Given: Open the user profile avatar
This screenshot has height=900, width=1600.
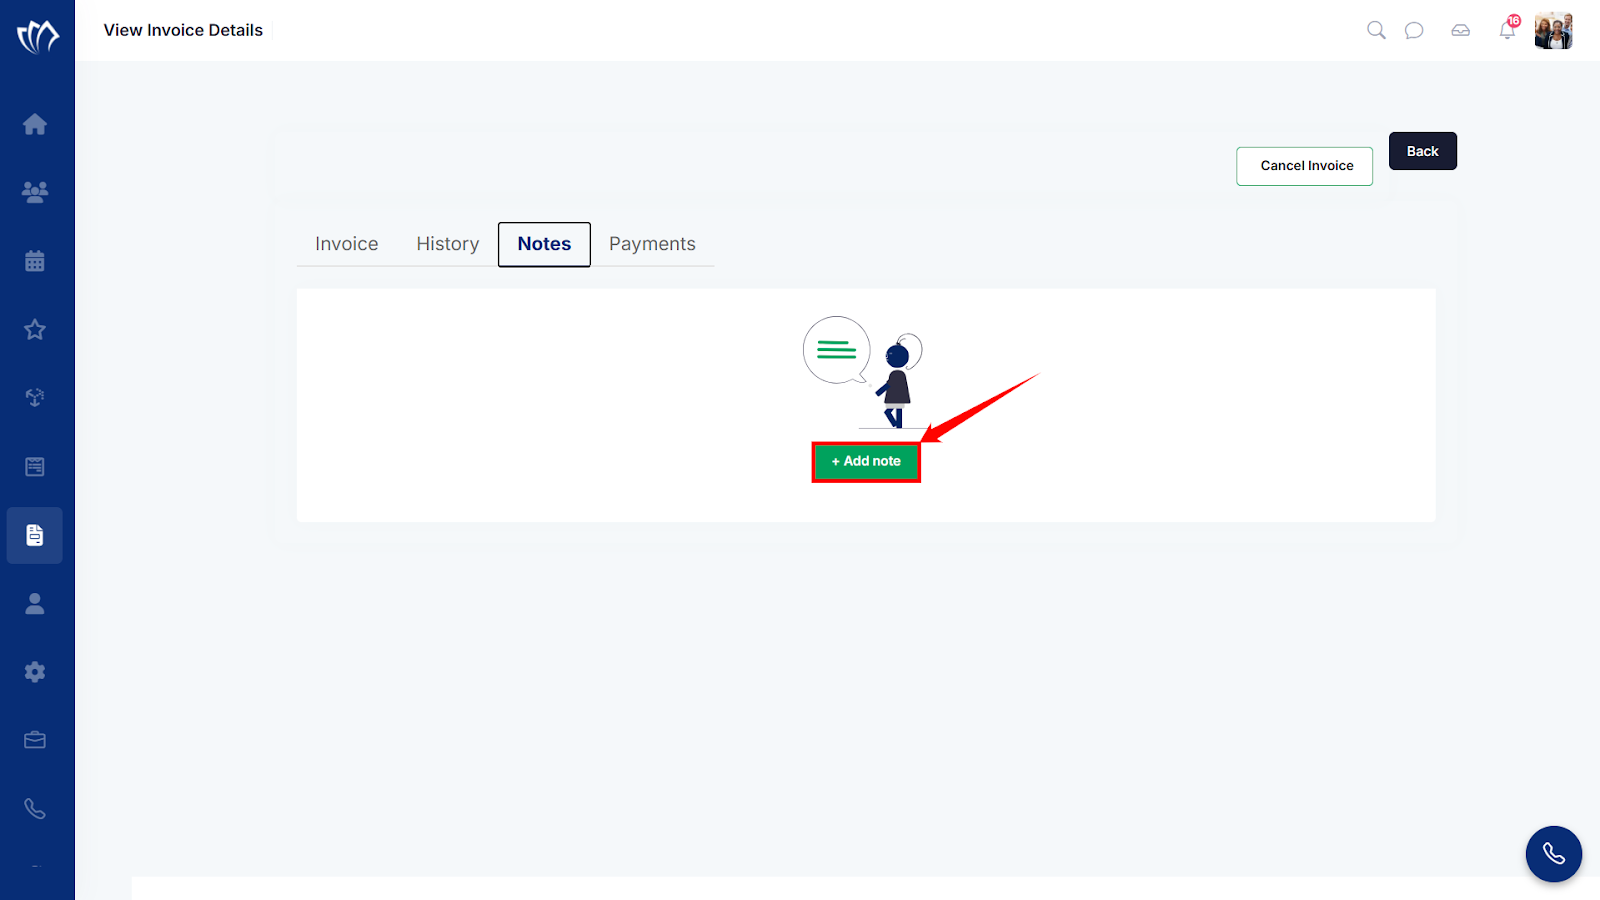Looking at the screenshot, I should tap(1554, 31).
